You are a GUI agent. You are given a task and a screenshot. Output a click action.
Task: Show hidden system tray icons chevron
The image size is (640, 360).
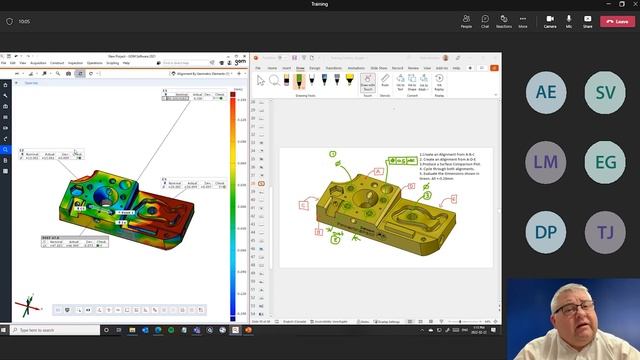(x=422, y=330)
